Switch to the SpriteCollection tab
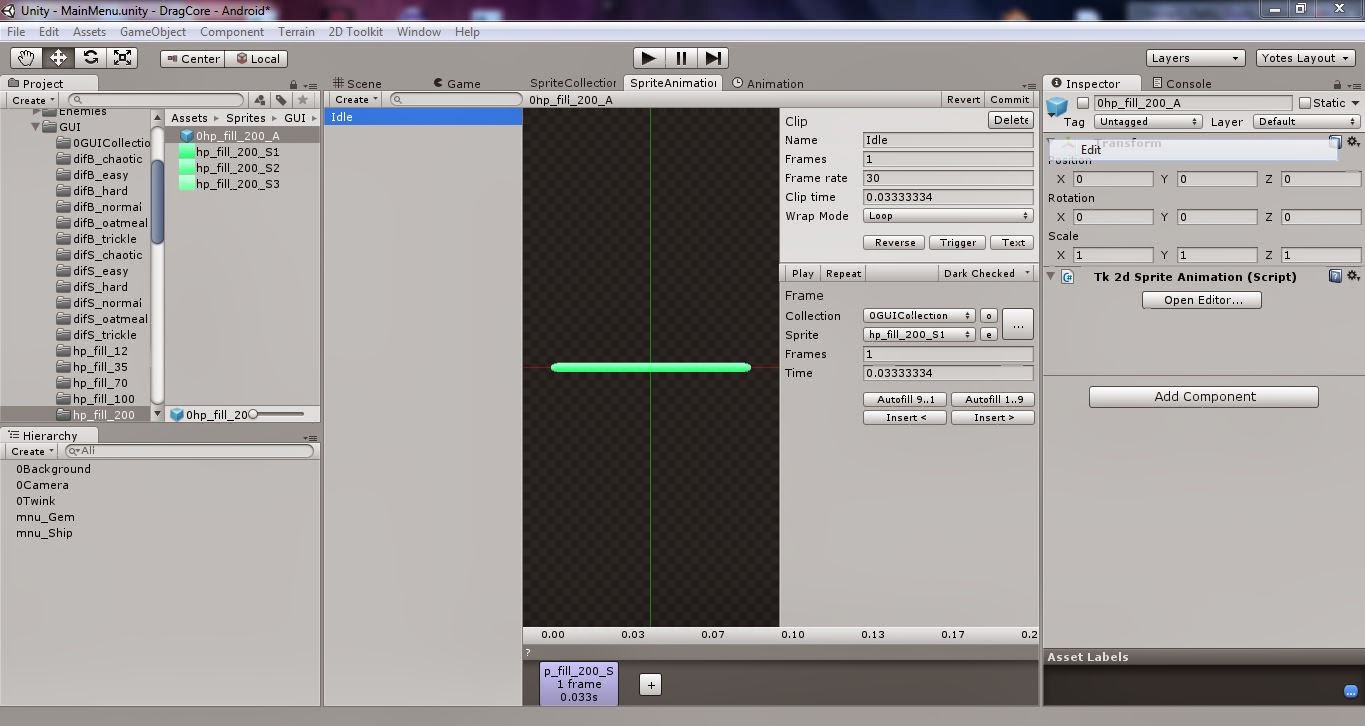The height and width of the screenshot is (726, 1365). [572, 83]
